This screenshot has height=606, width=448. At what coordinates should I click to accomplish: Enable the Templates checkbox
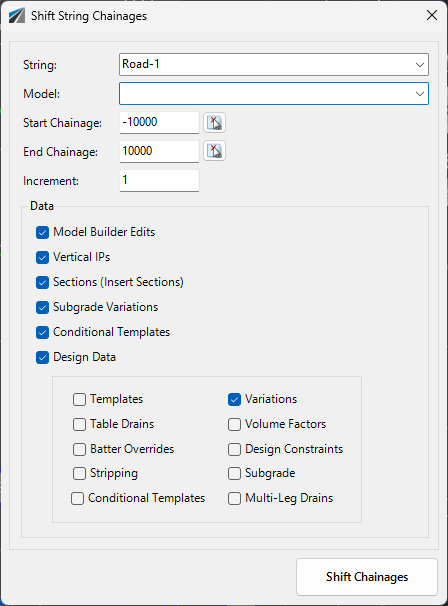79,399
